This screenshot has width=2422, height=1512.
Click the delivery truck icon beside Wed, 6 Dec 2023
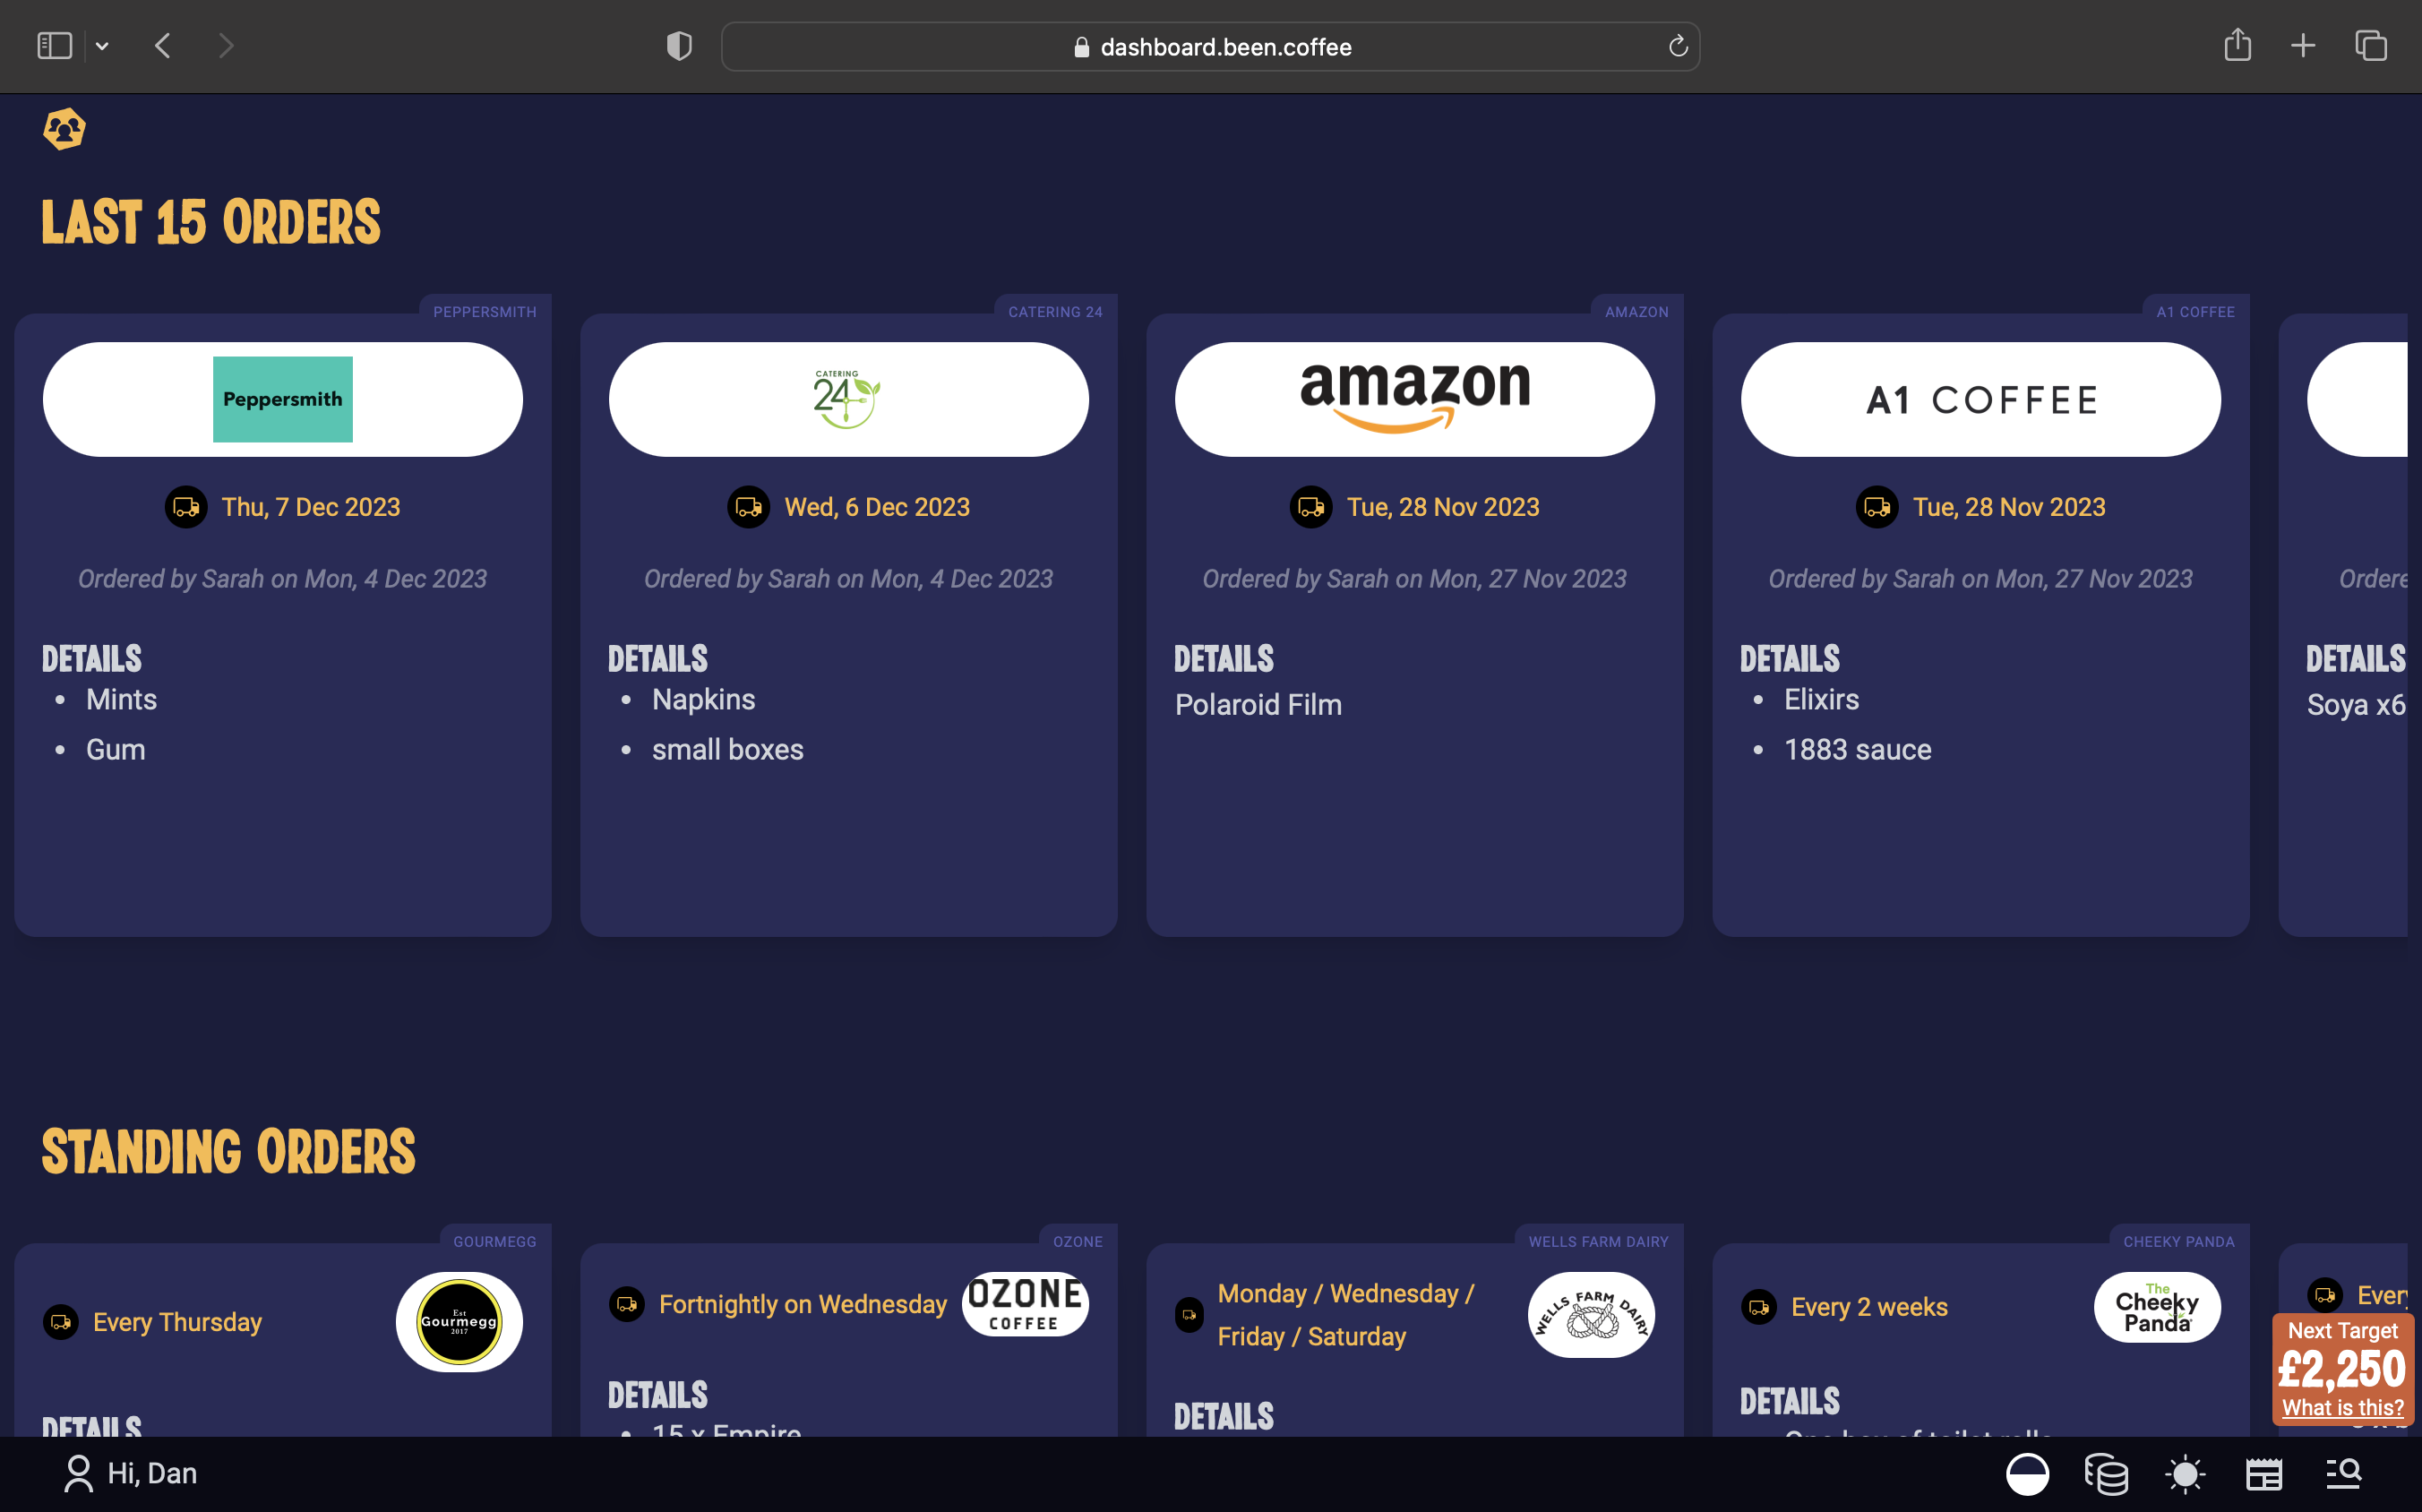click(x=749, y=507)
